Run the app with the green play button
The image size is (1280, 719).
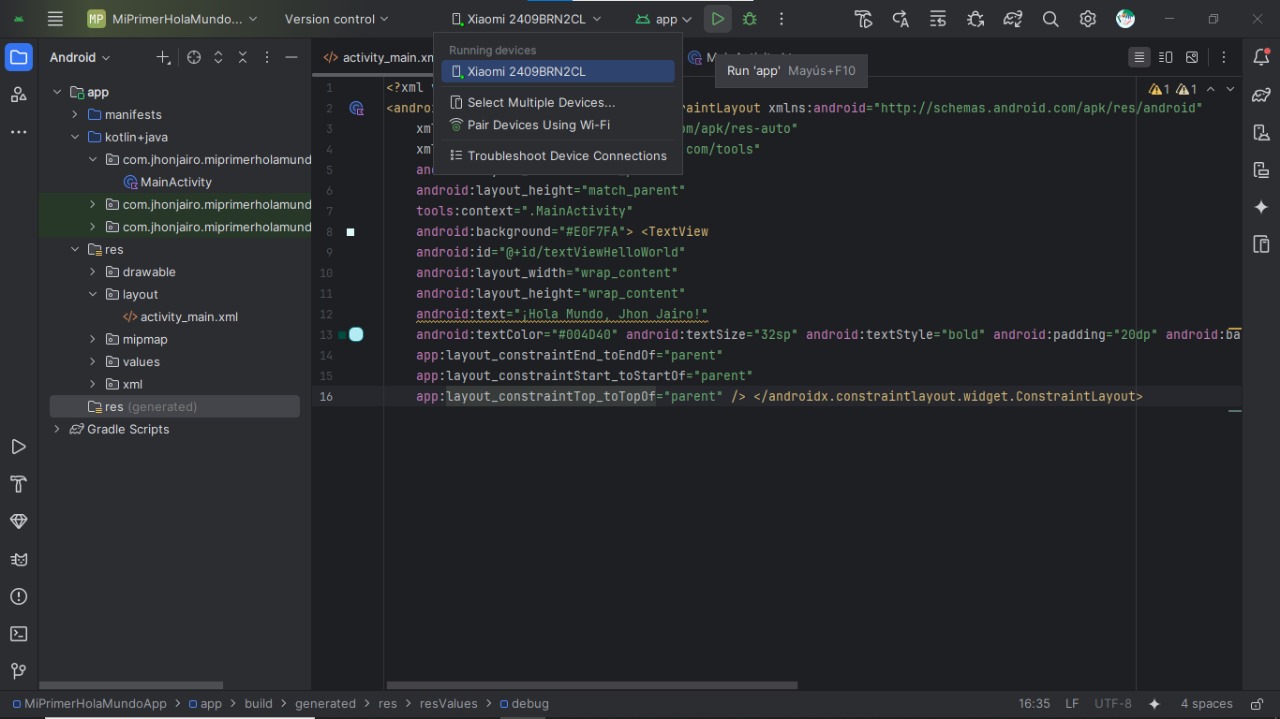[x=717, y=19]
